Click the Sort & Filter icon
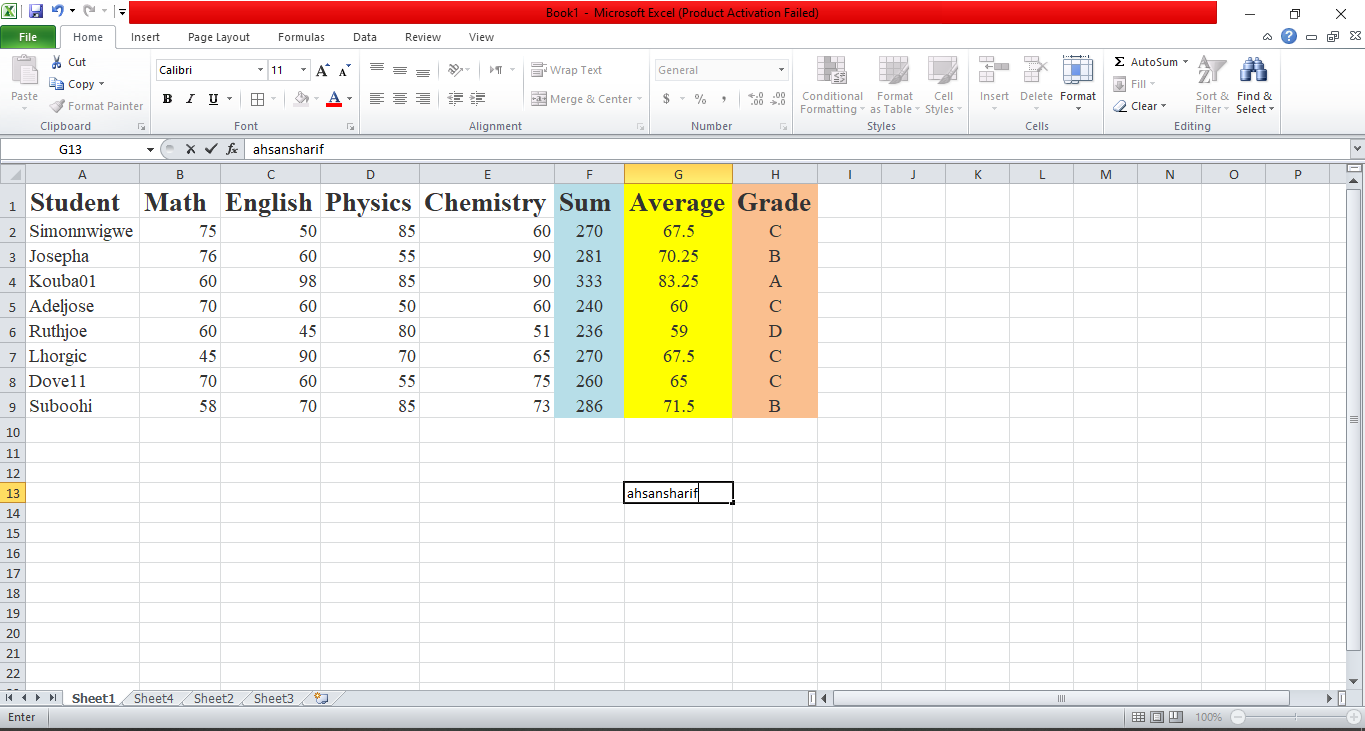 pyautogui.click(x=1212, y=70)
